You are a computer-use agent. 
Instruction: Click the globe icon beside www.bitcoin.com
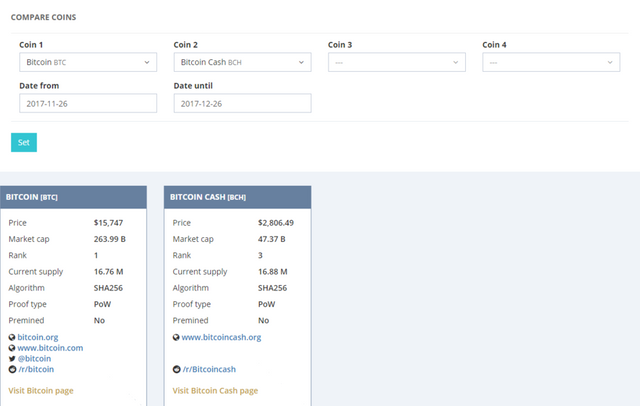[12, 348]
